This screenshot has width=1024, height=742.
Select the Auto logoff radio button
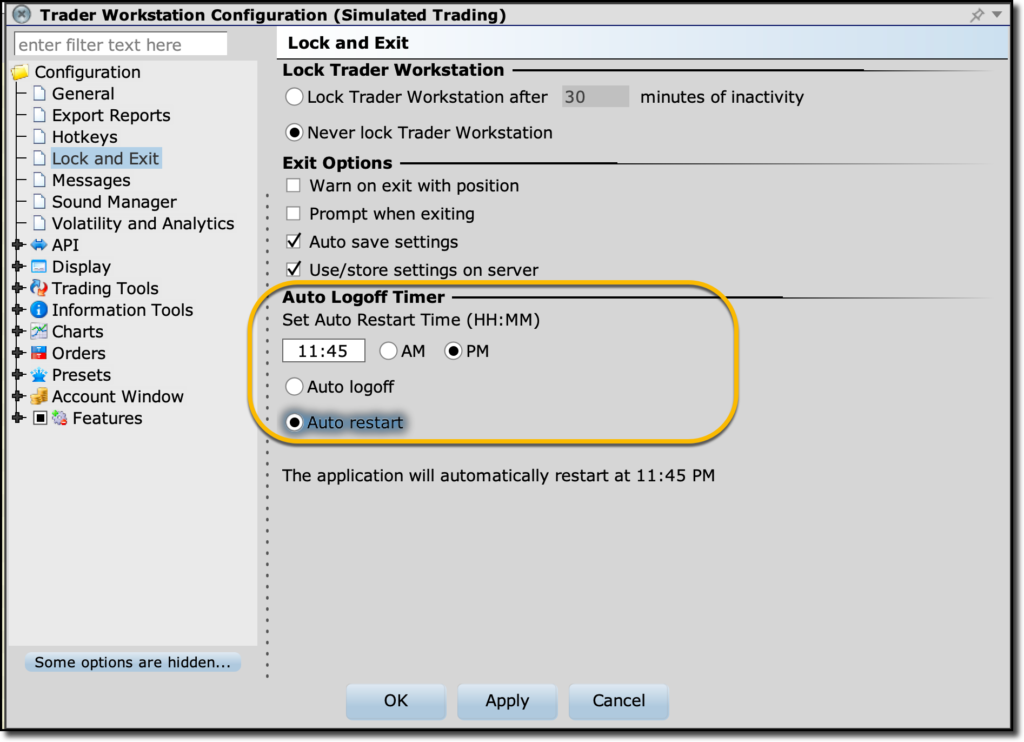point(294,386)
